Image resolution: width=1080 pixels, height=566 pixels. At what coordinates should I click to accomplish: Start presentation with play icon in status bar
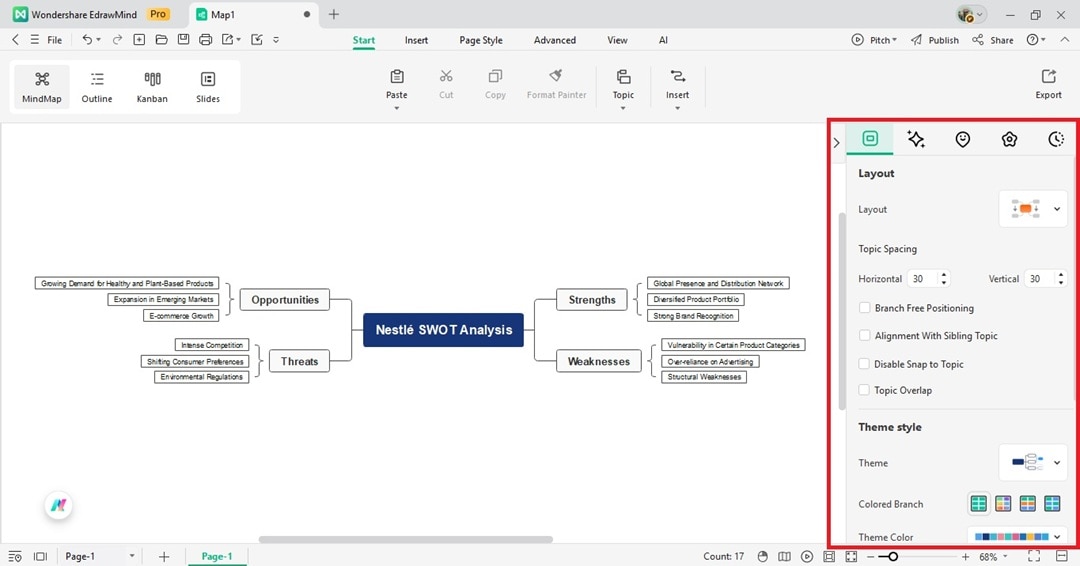click(807, 556)
